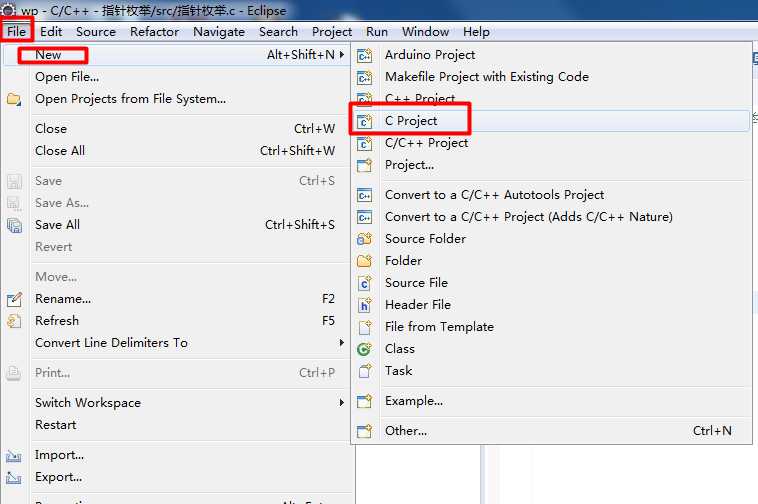Click the Task icon
This screenshot has height=504, width=758.
click(x=364, y=371)
